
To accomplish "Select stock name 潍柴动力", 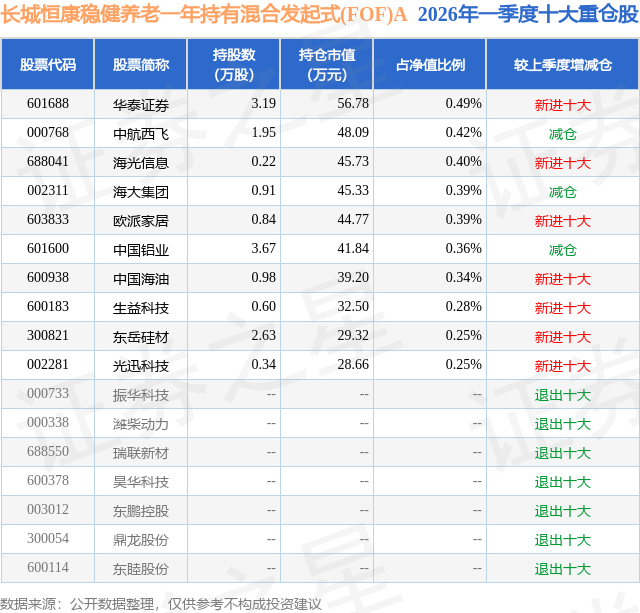I will pyautogui.click(x=141, y=424).
